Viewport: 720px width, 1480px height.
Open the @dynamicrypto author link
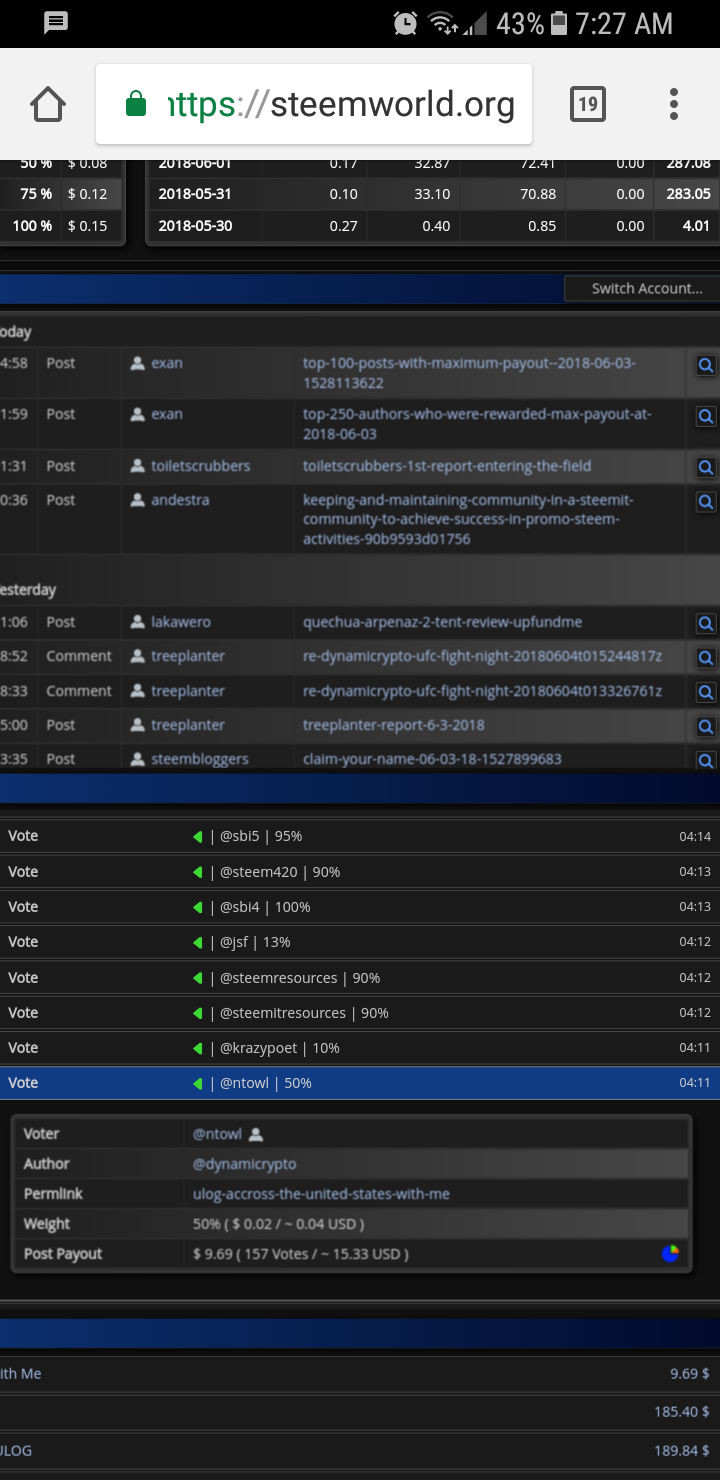coord(245,1164)
